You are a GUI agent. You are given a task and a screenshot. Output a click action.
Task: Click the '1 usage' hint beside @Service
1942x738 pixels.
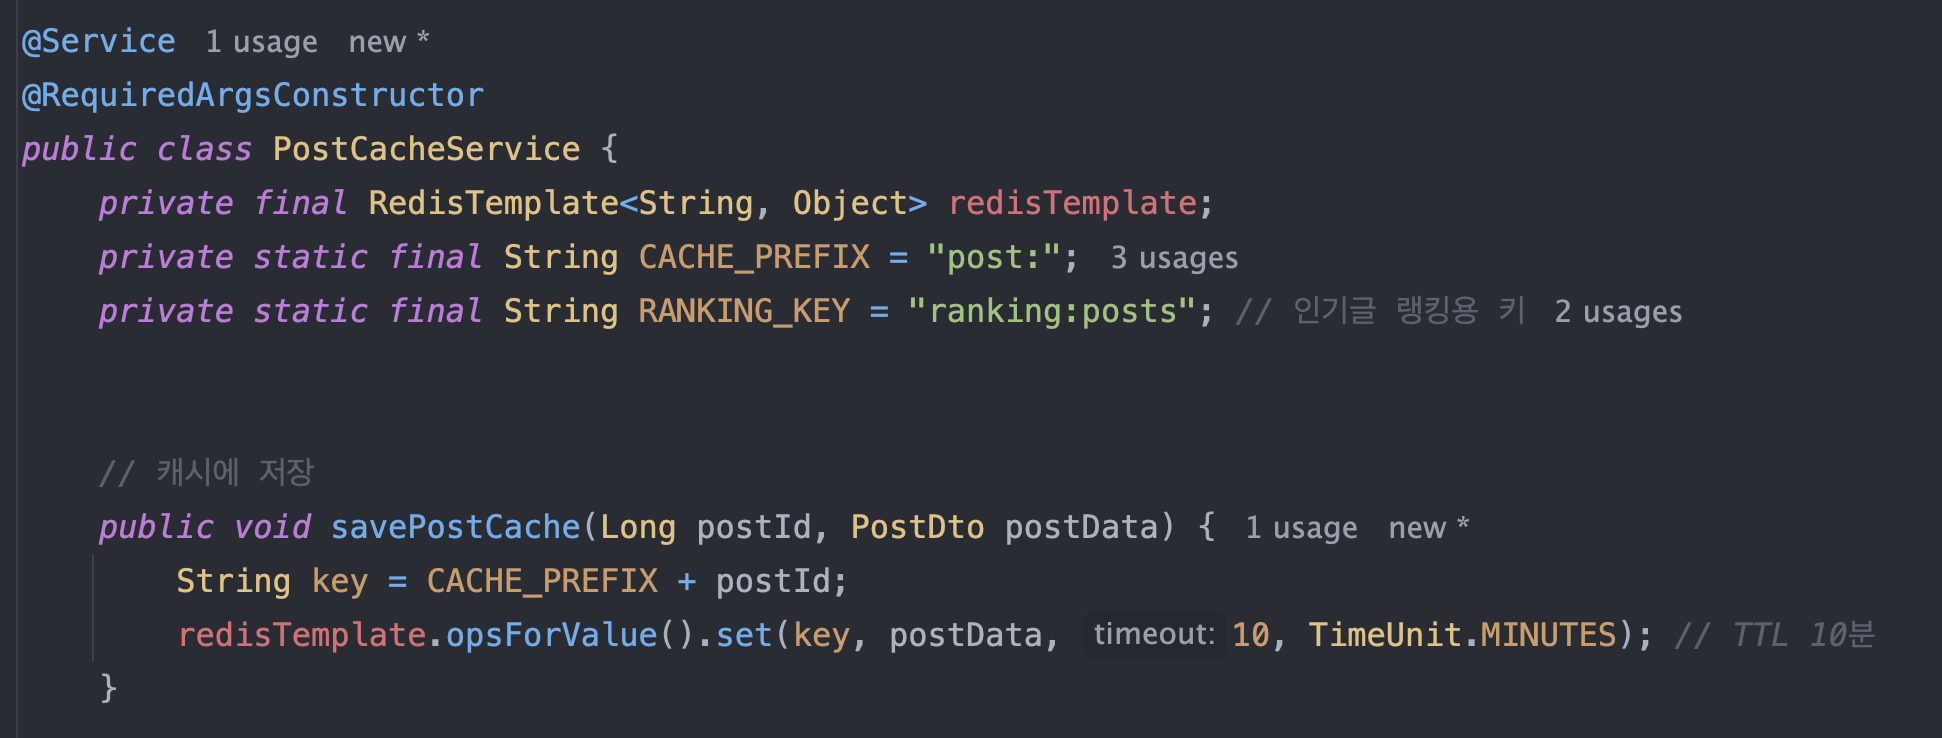261,42
